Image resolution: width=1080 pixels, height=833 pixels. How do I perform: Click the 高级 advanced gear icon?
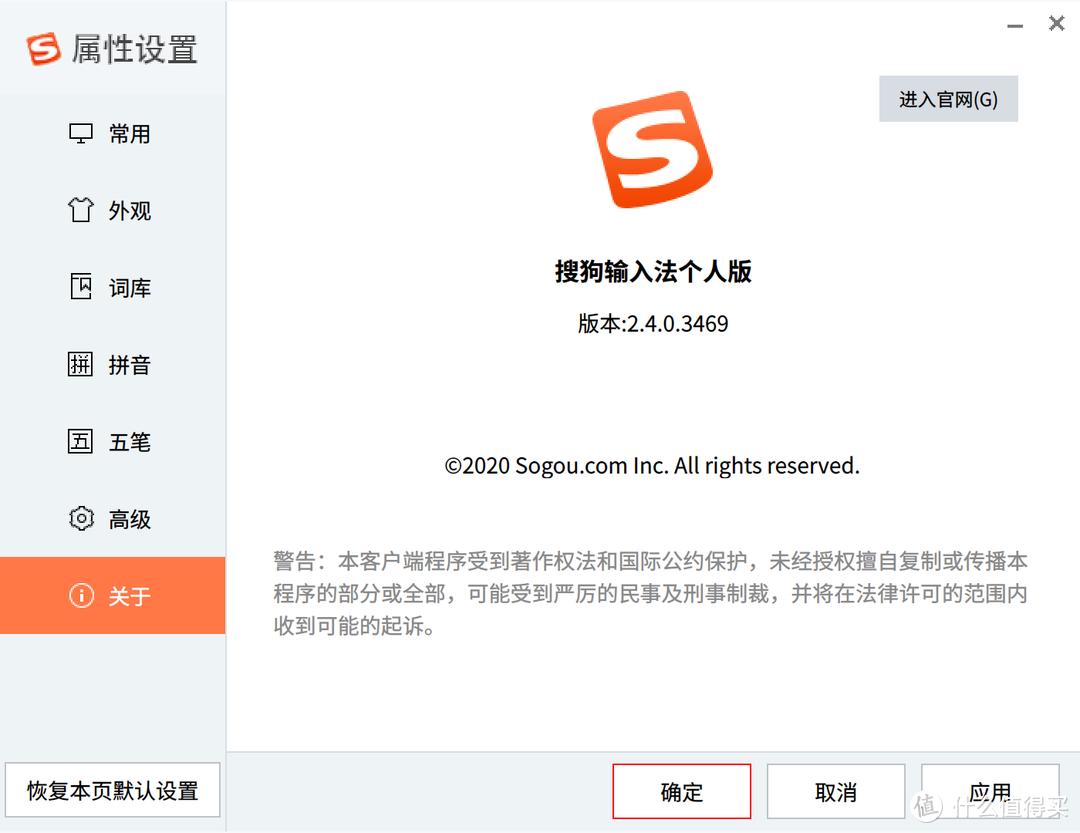tap(79, 518)
